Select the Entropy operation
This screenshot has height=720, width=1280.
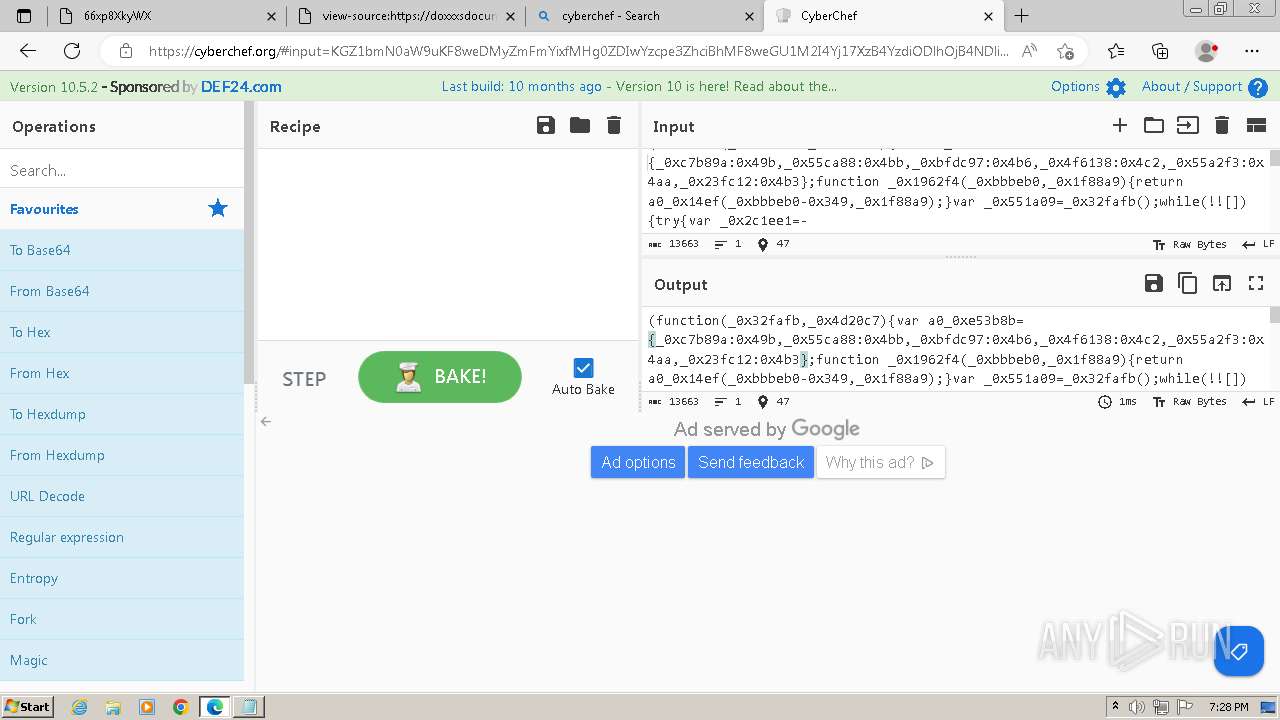point(122,578)
